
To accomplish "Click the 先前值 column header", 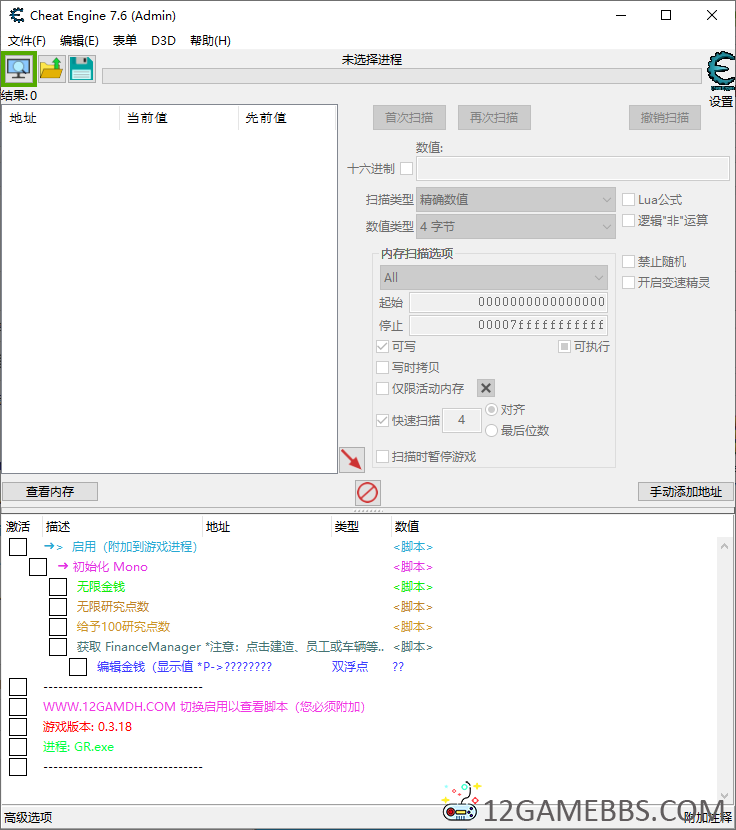I will (288, 118).
